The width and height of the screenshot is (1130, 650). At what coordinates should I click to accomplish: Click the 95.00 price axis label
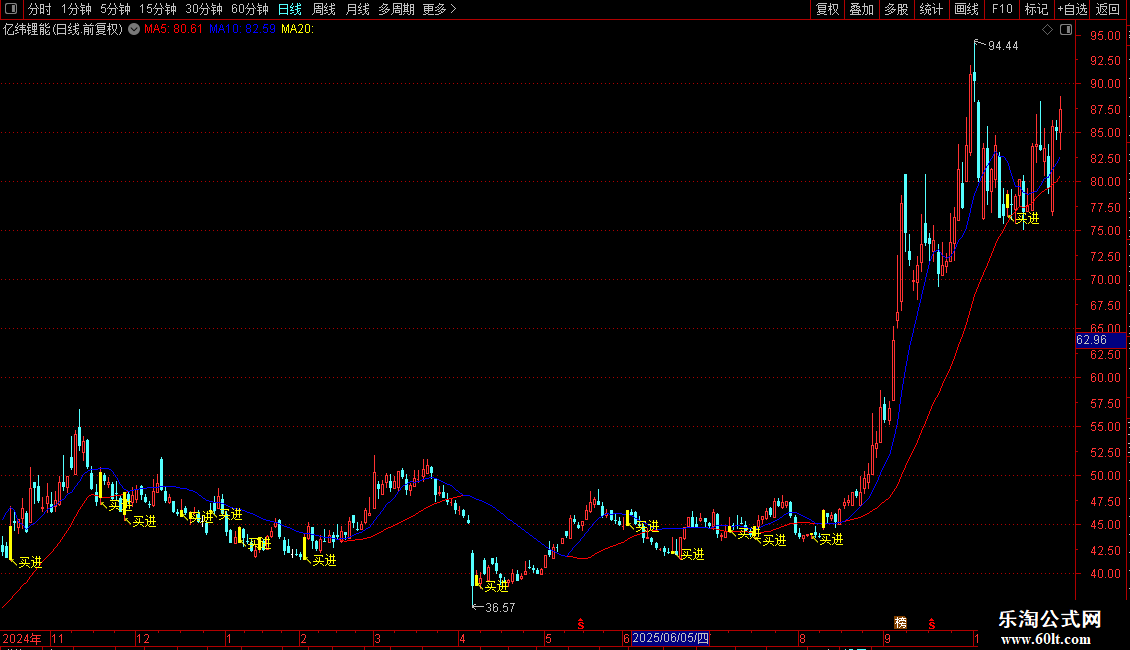1105,36
